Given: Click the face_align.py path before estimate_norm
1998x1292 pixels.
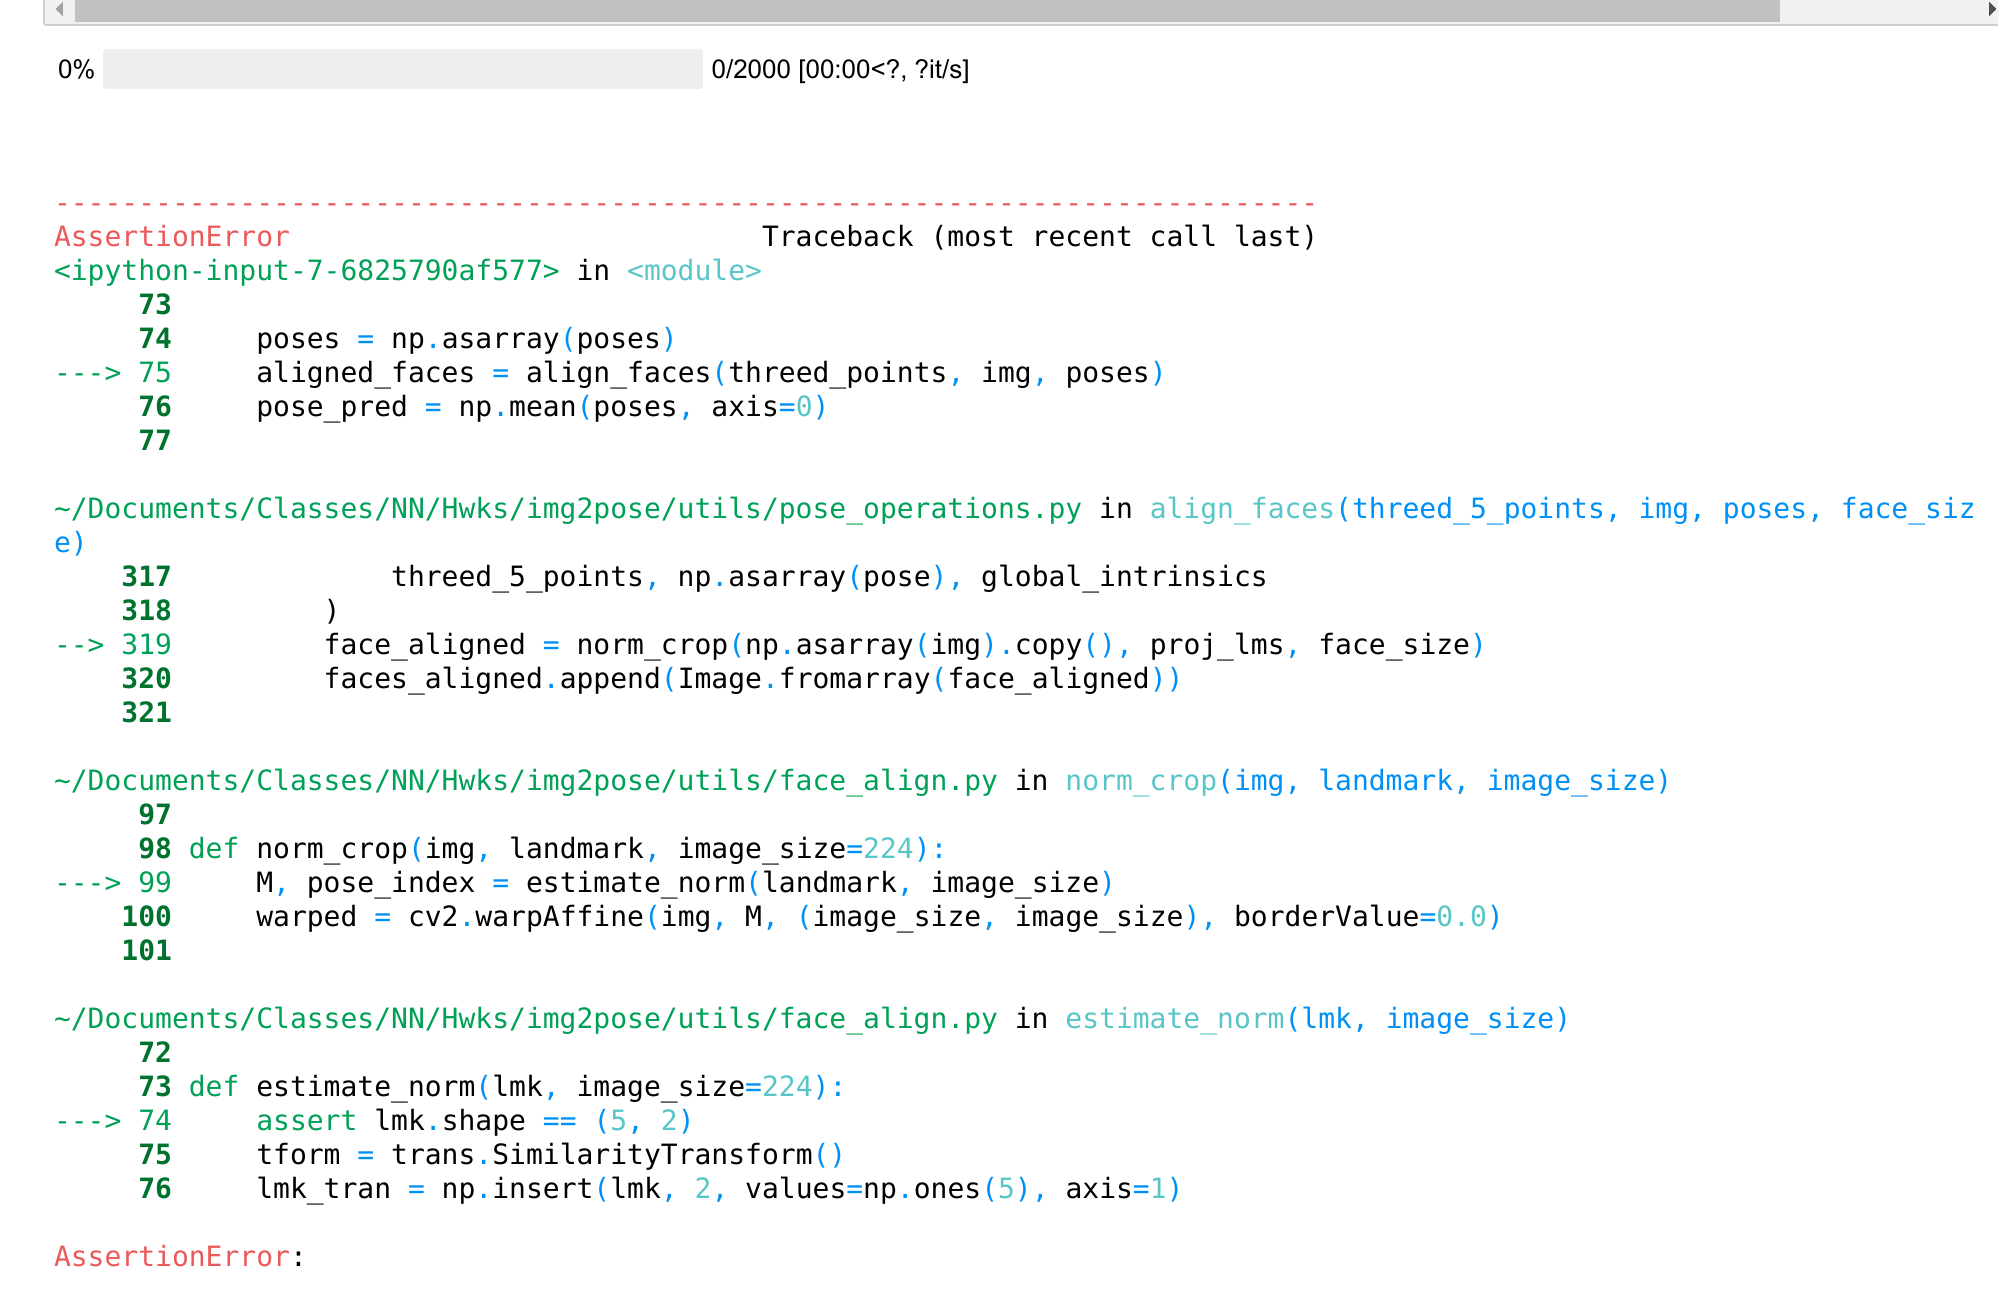Looking at the screenshot, I should tap(526, 1019).
